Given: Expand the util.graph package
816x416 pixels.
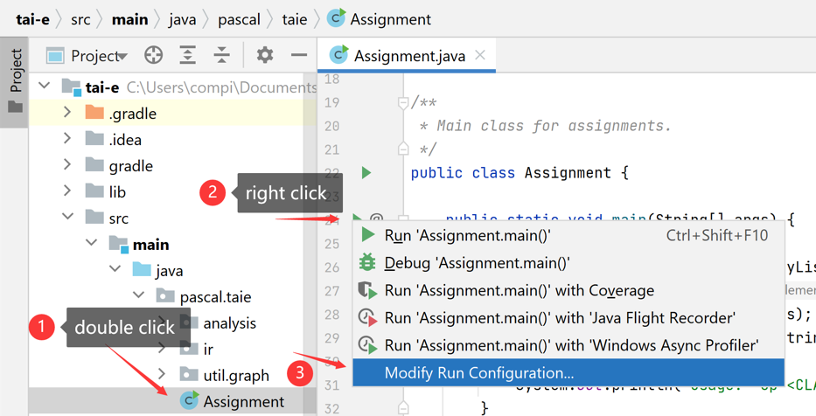Looking at the screenshot, I should click(x=162, y=374).
